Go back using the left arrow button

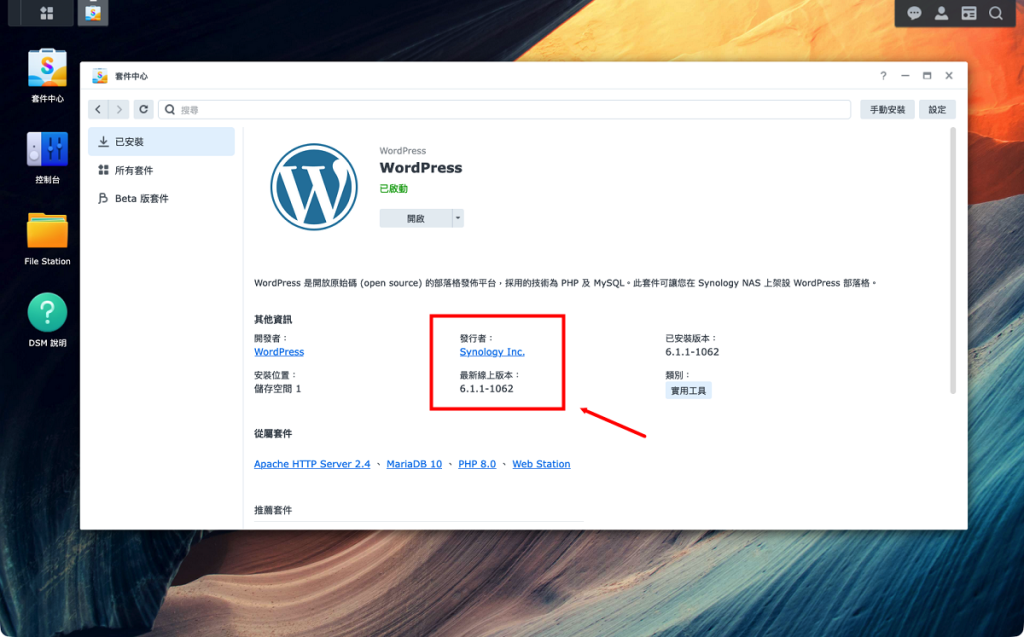coord(98,110)
